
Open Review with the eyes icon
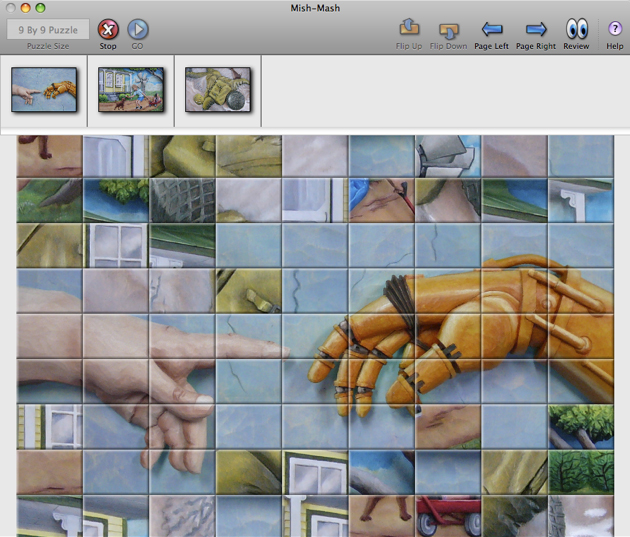576,29
